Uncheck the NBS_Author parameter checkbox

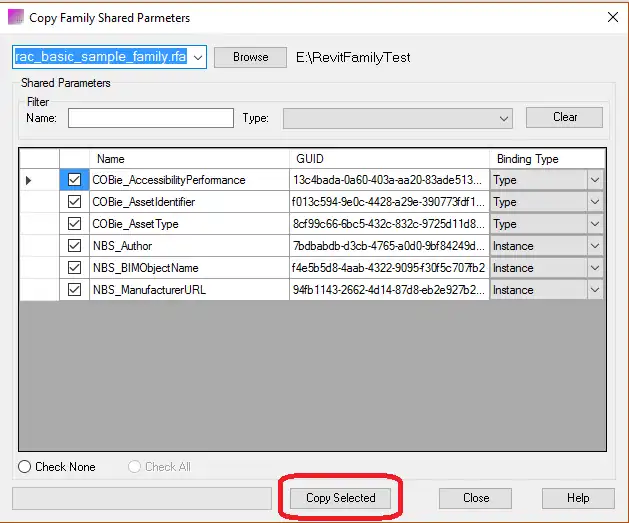[x=74, y=246]
